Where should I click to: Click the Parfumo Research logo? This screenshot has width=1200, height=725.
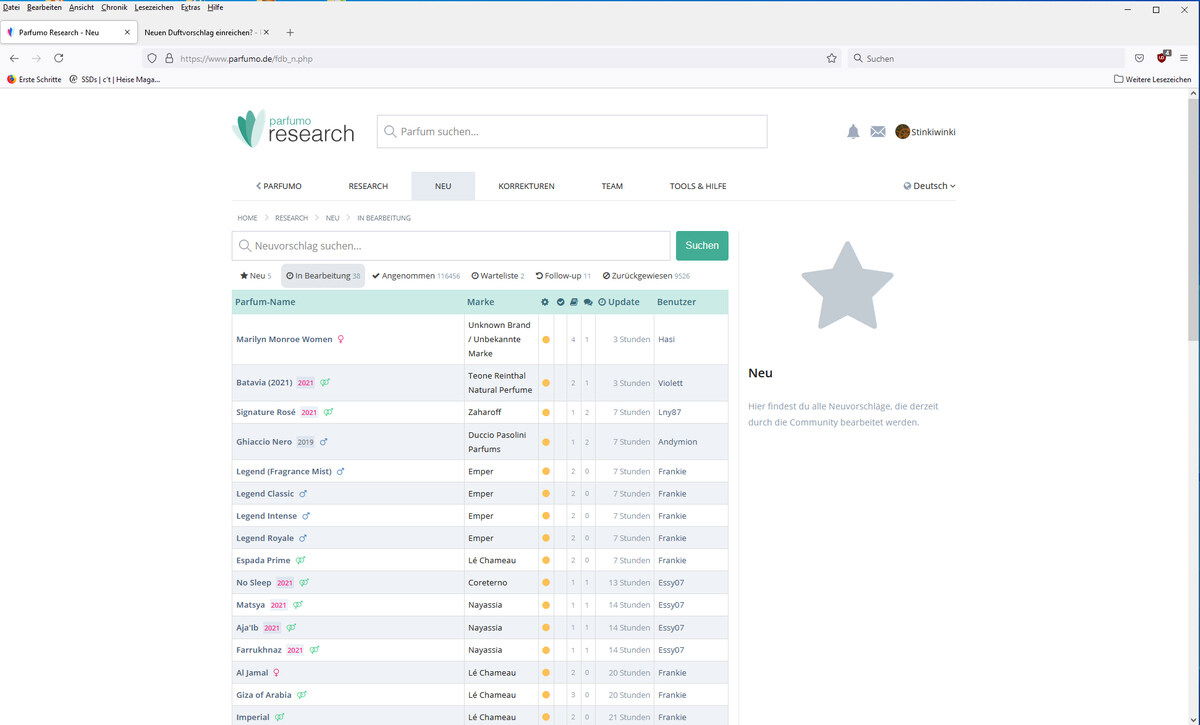[x=293, y=129]
